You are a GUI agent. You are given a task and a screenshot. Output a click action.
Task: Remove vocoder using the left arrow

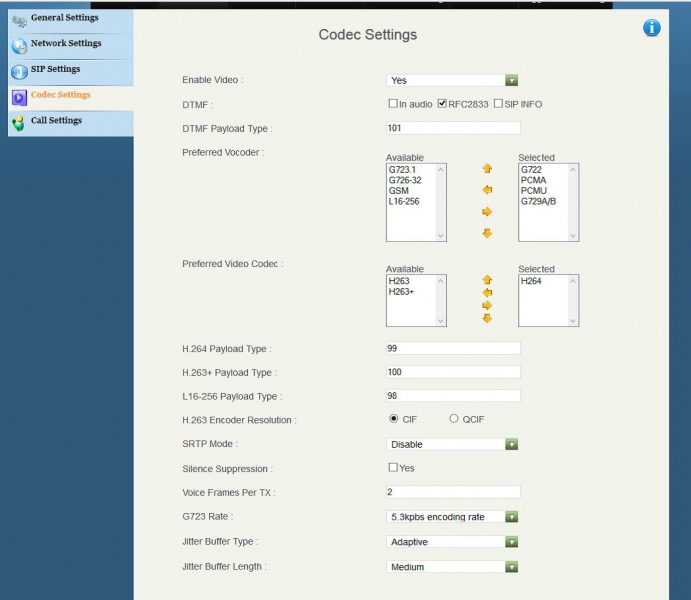click(487, 190)
